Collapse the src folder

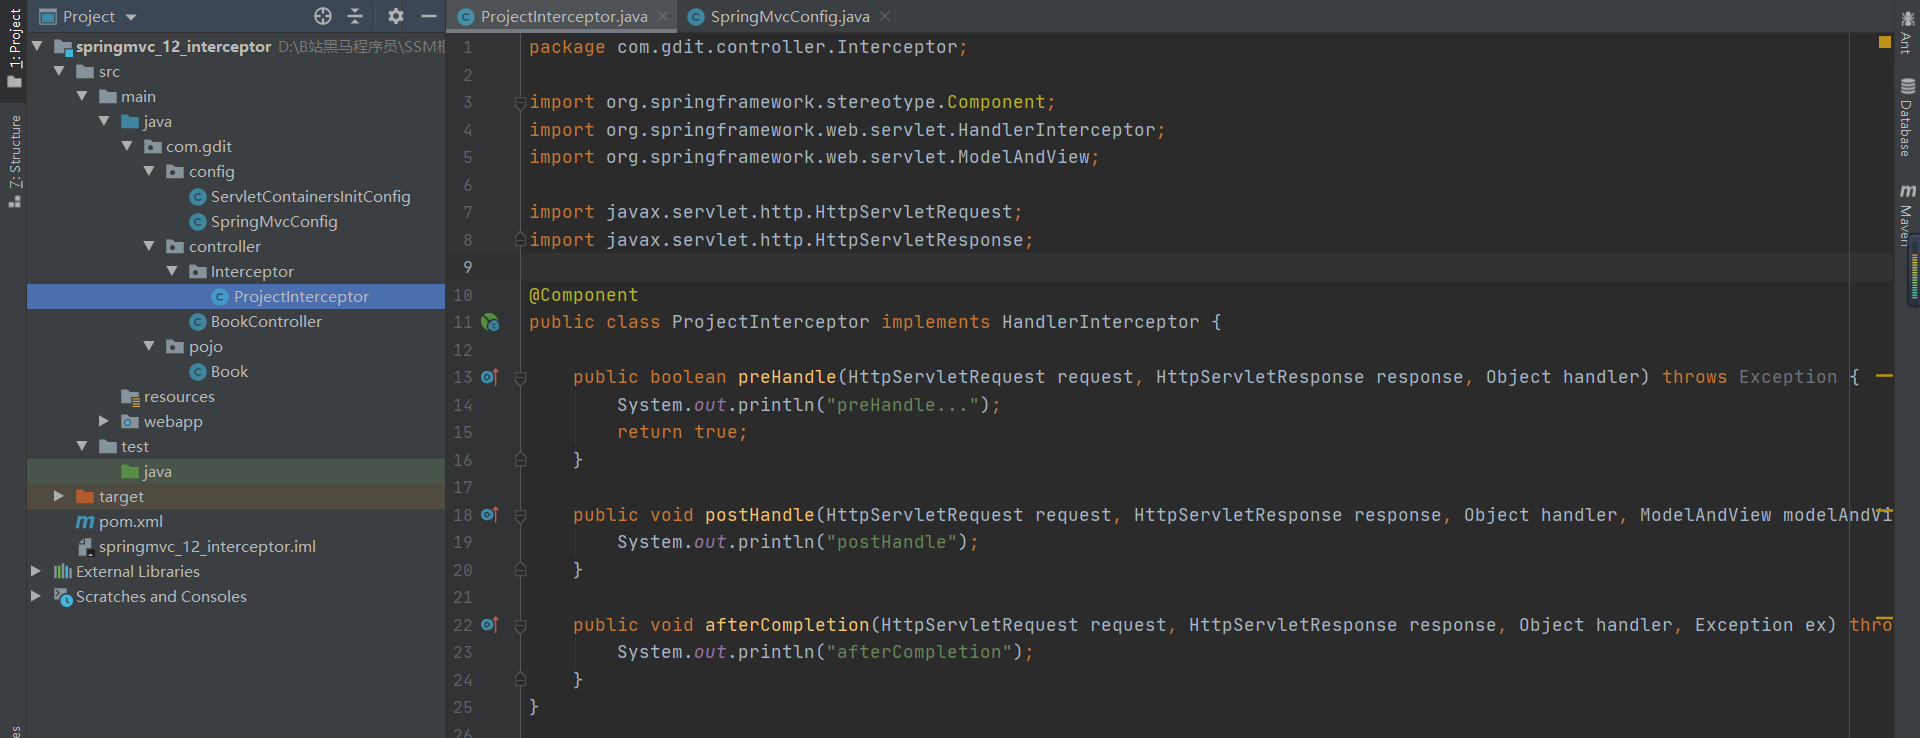59,71
